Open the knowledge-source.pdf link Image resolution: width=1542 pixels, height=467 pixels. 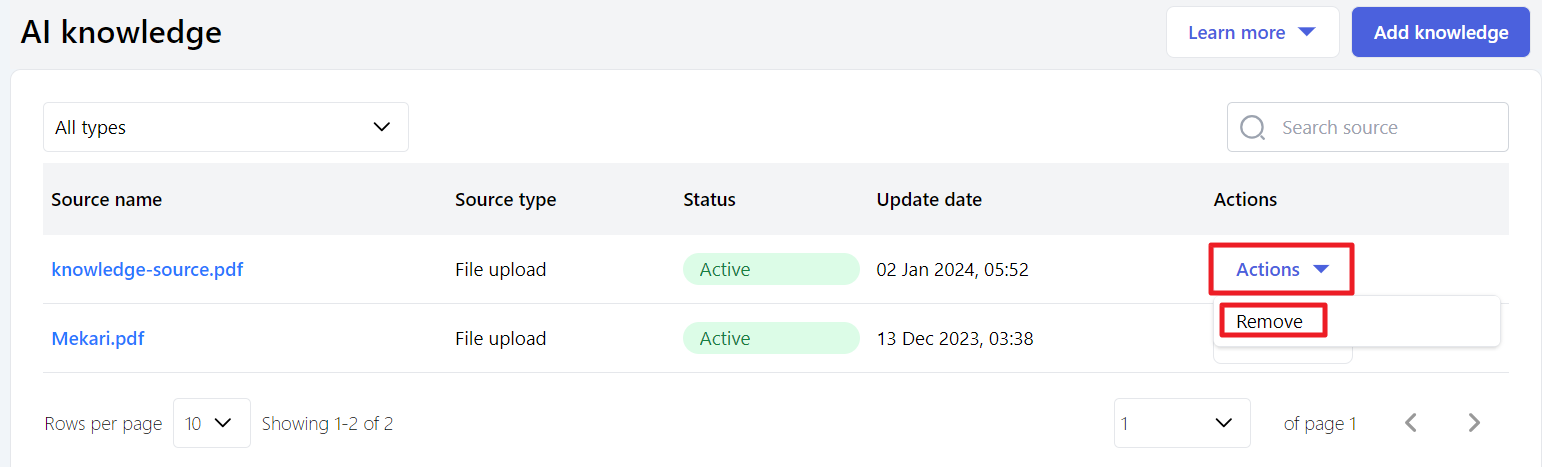tap(147, 269)
